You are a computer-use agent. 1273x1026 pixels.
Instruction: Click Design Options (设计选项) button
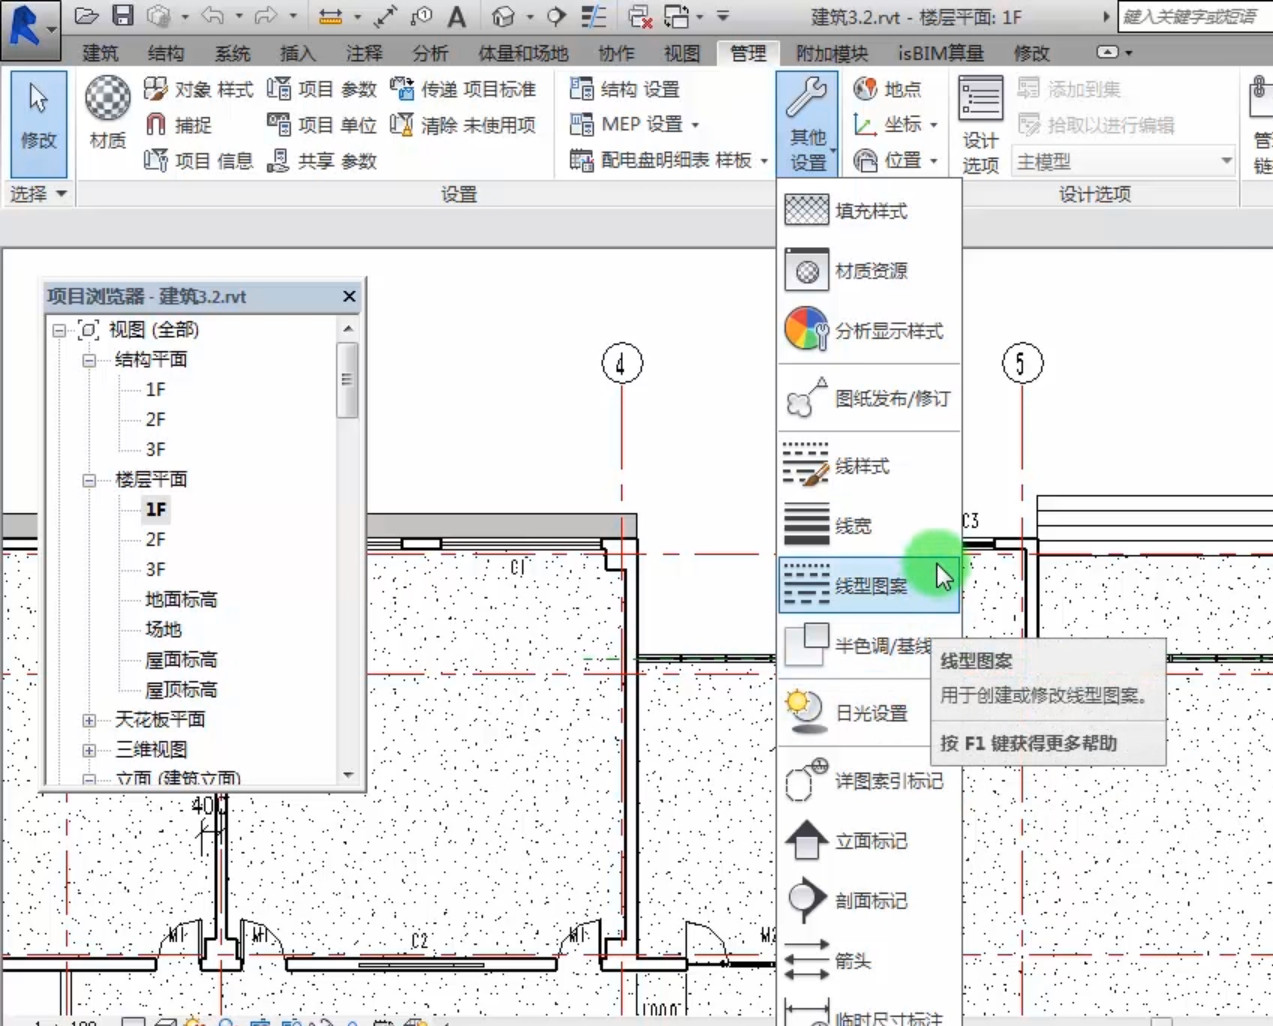pyautogui.click(x=980, y=125)
